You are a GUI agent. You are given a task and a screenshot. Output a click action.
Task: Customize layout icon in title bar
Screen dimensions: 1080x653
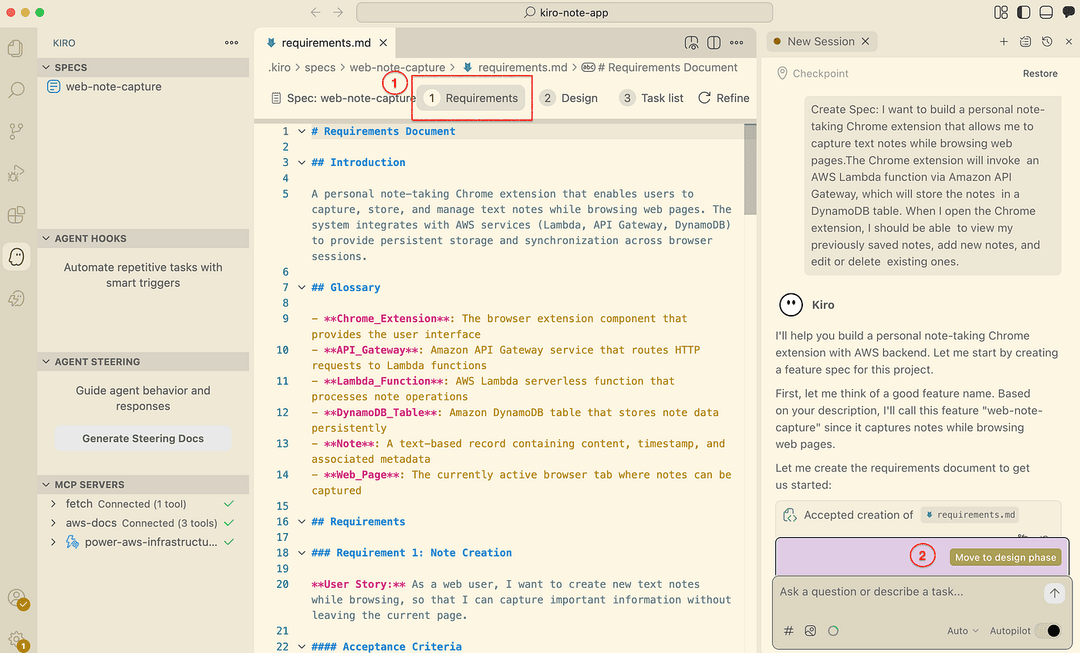click(x=1001, y=12)
